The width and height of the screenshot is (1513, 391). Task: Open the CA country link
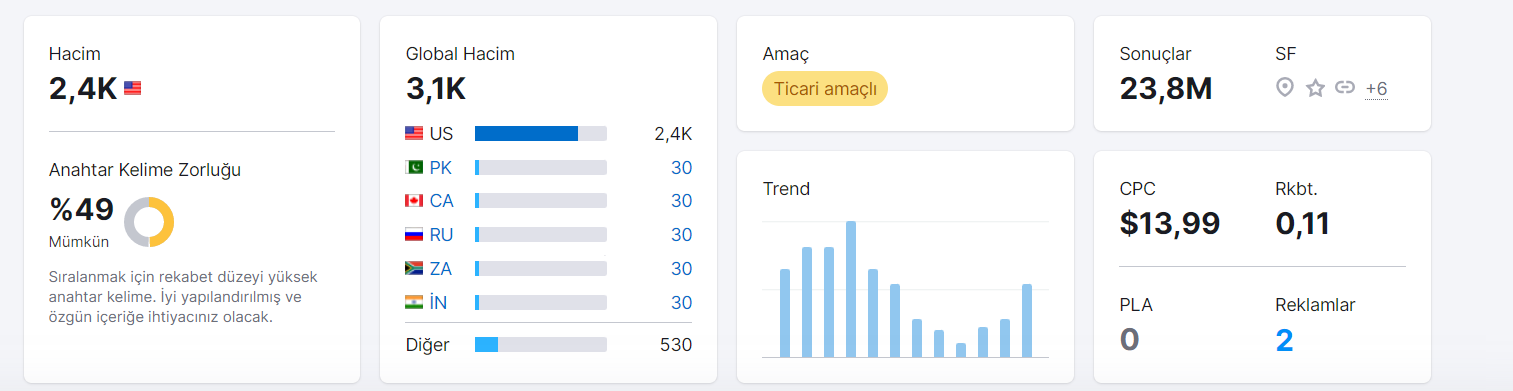pyautogui.click(x=441, y=201)
